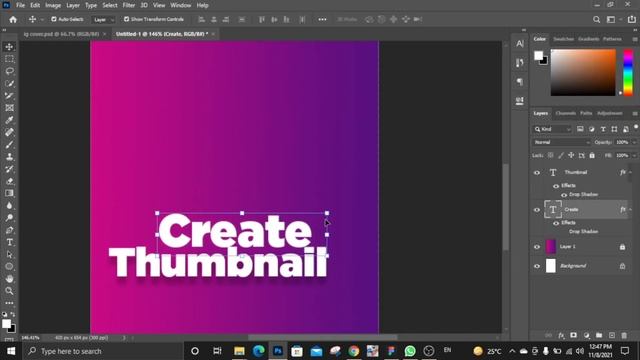Switch to the Swatches tab

tap(563, 39)
